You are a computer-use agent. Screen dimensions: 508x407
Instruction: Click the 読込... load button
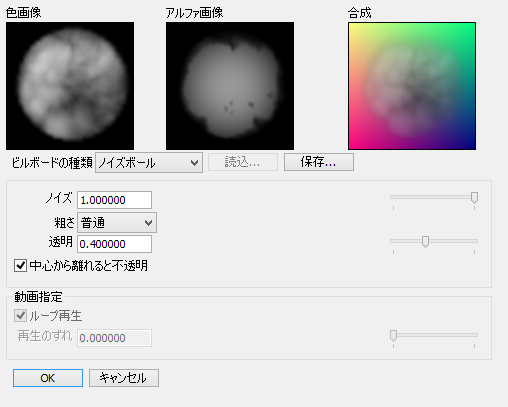point(243,162)
